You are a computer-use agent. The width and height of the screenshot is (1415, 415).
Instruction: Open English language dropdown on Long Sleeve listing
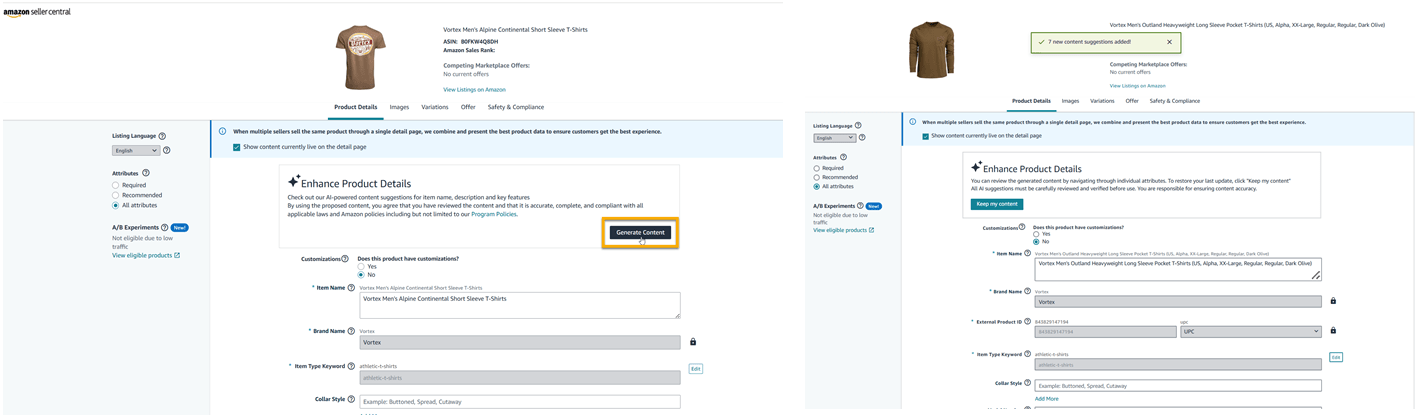click(x=834, y=138)
